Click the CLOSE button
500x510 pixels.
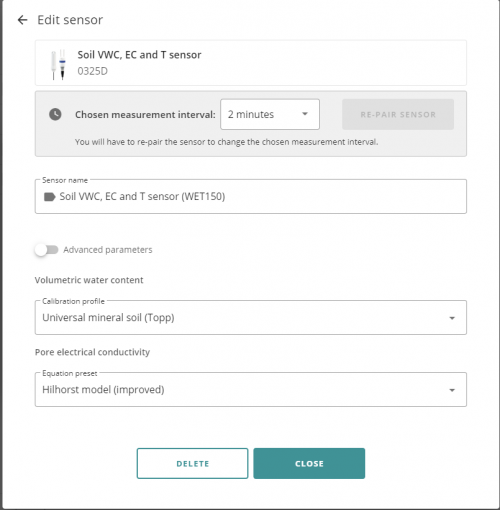[x=309, y=463]
